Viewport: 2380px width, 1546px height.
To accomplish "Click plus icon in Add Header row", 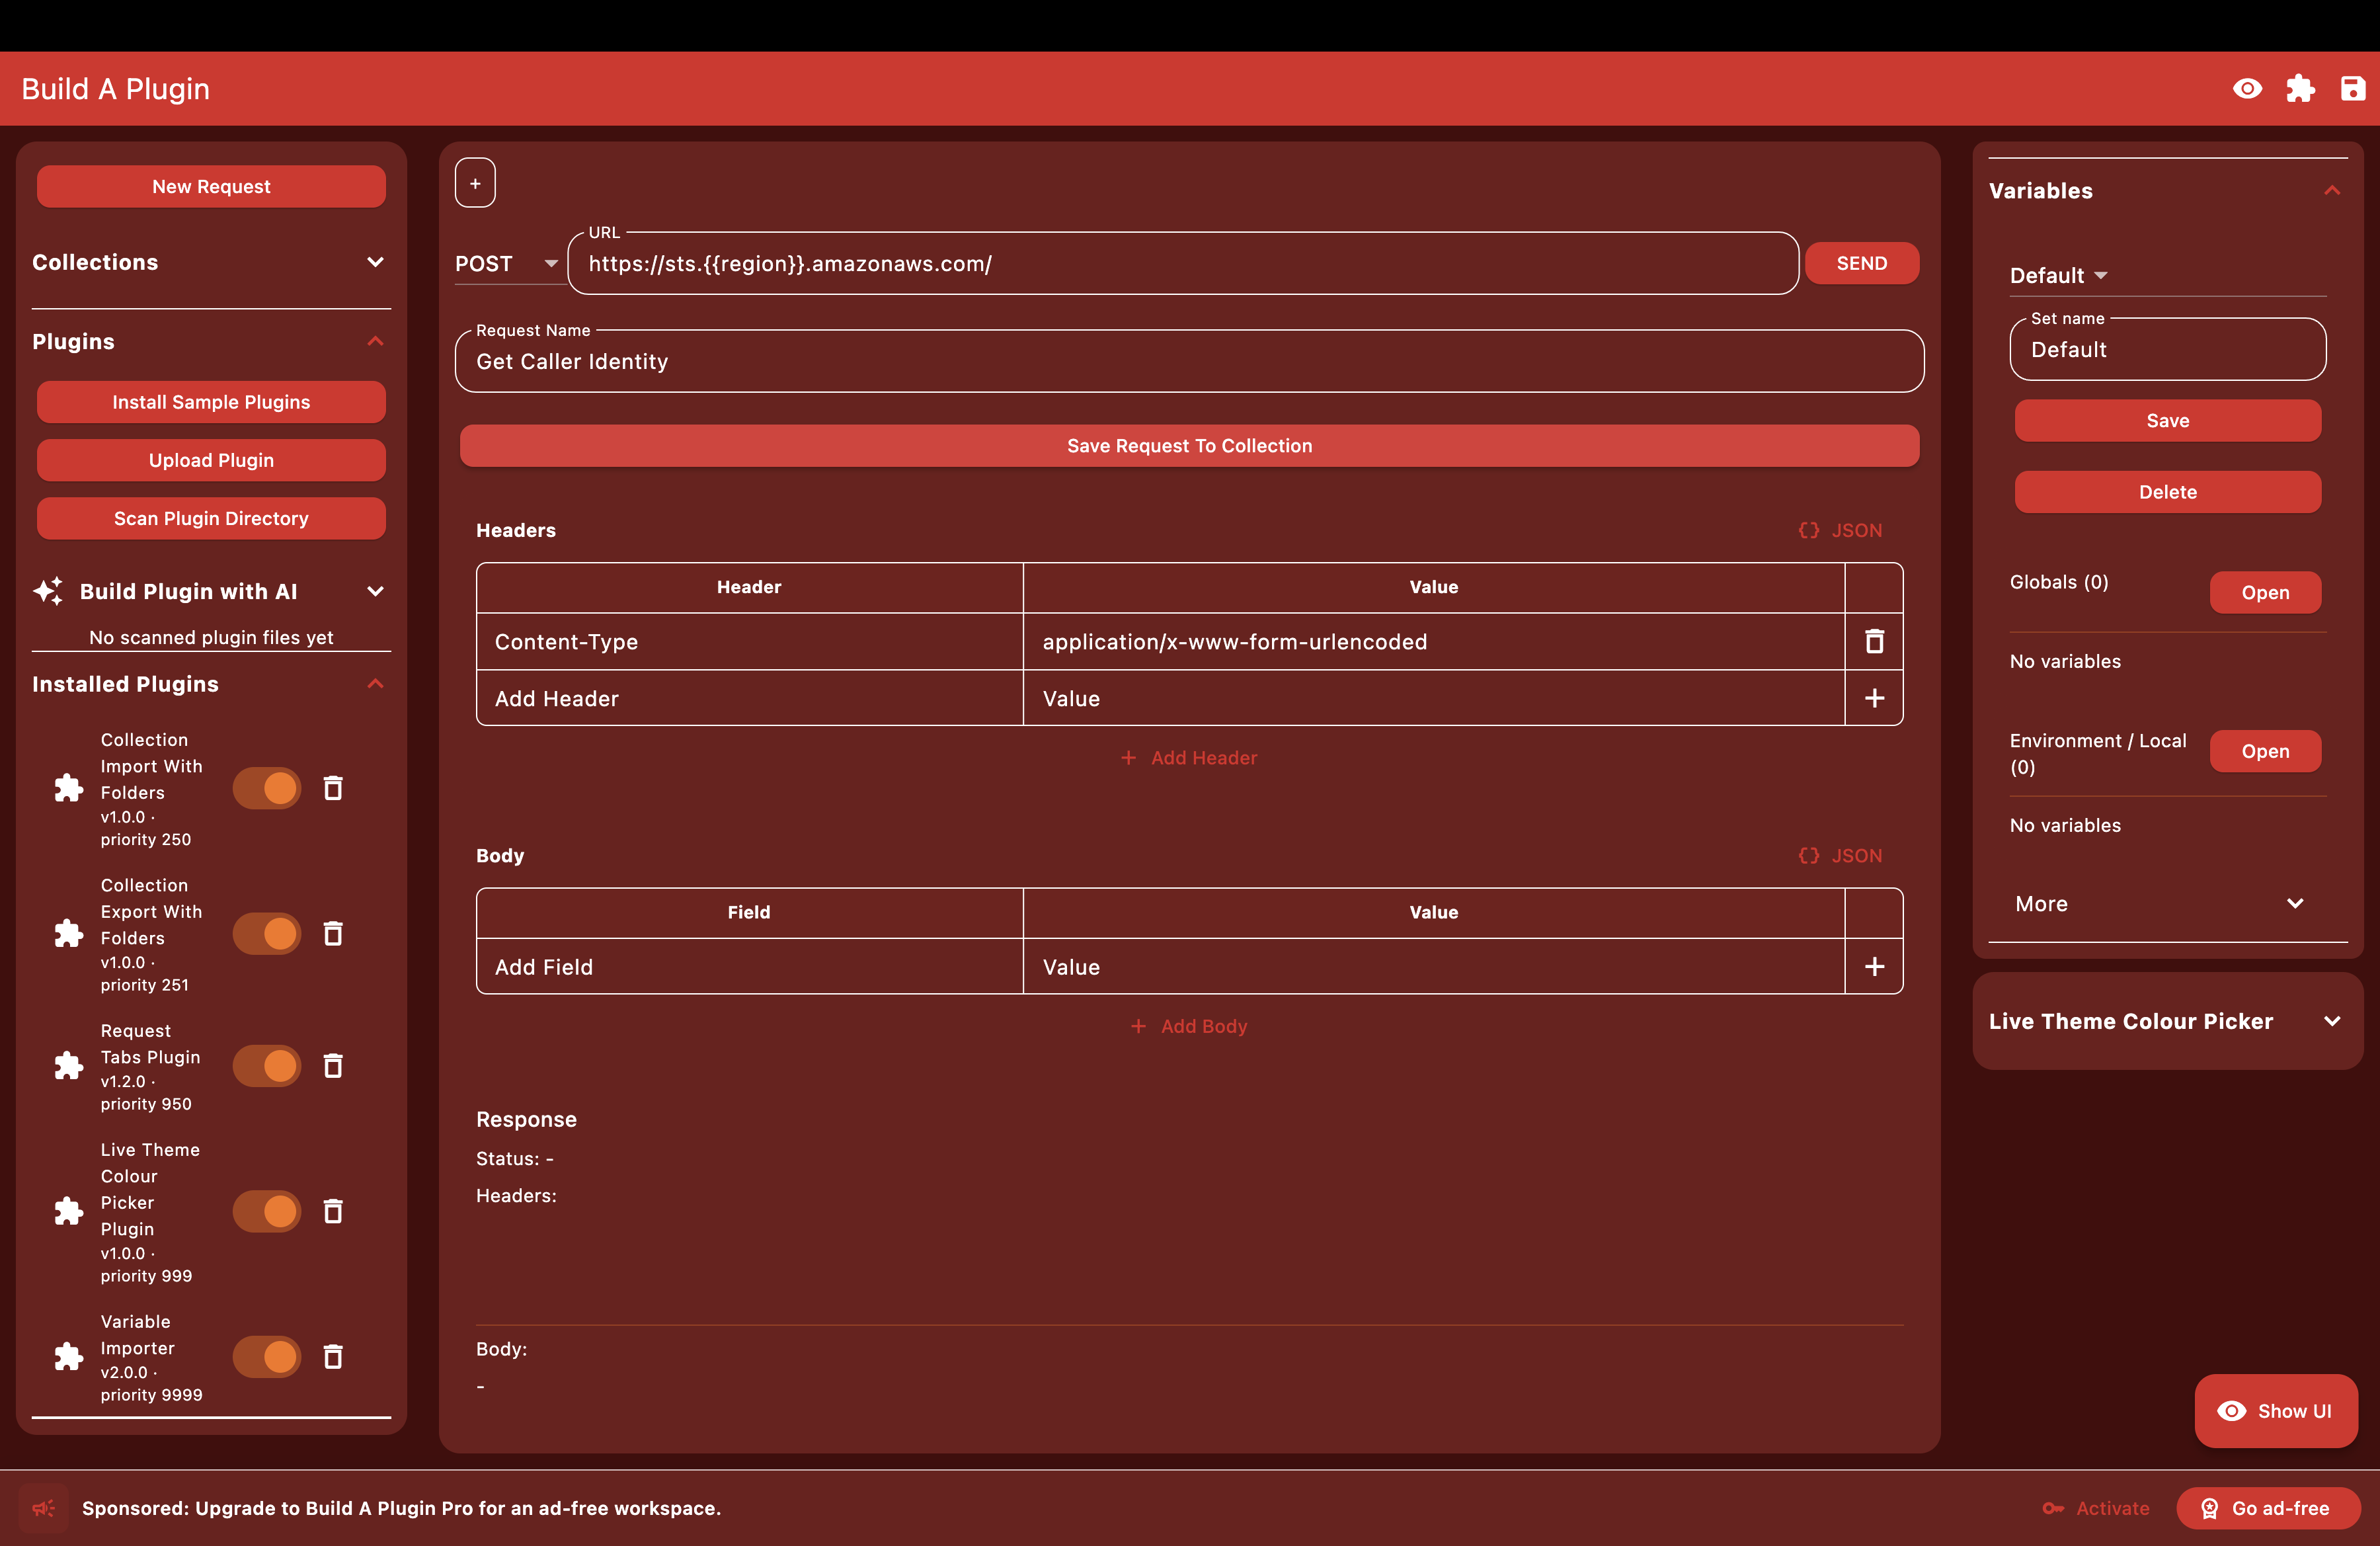I will [x=1874, y=698].
